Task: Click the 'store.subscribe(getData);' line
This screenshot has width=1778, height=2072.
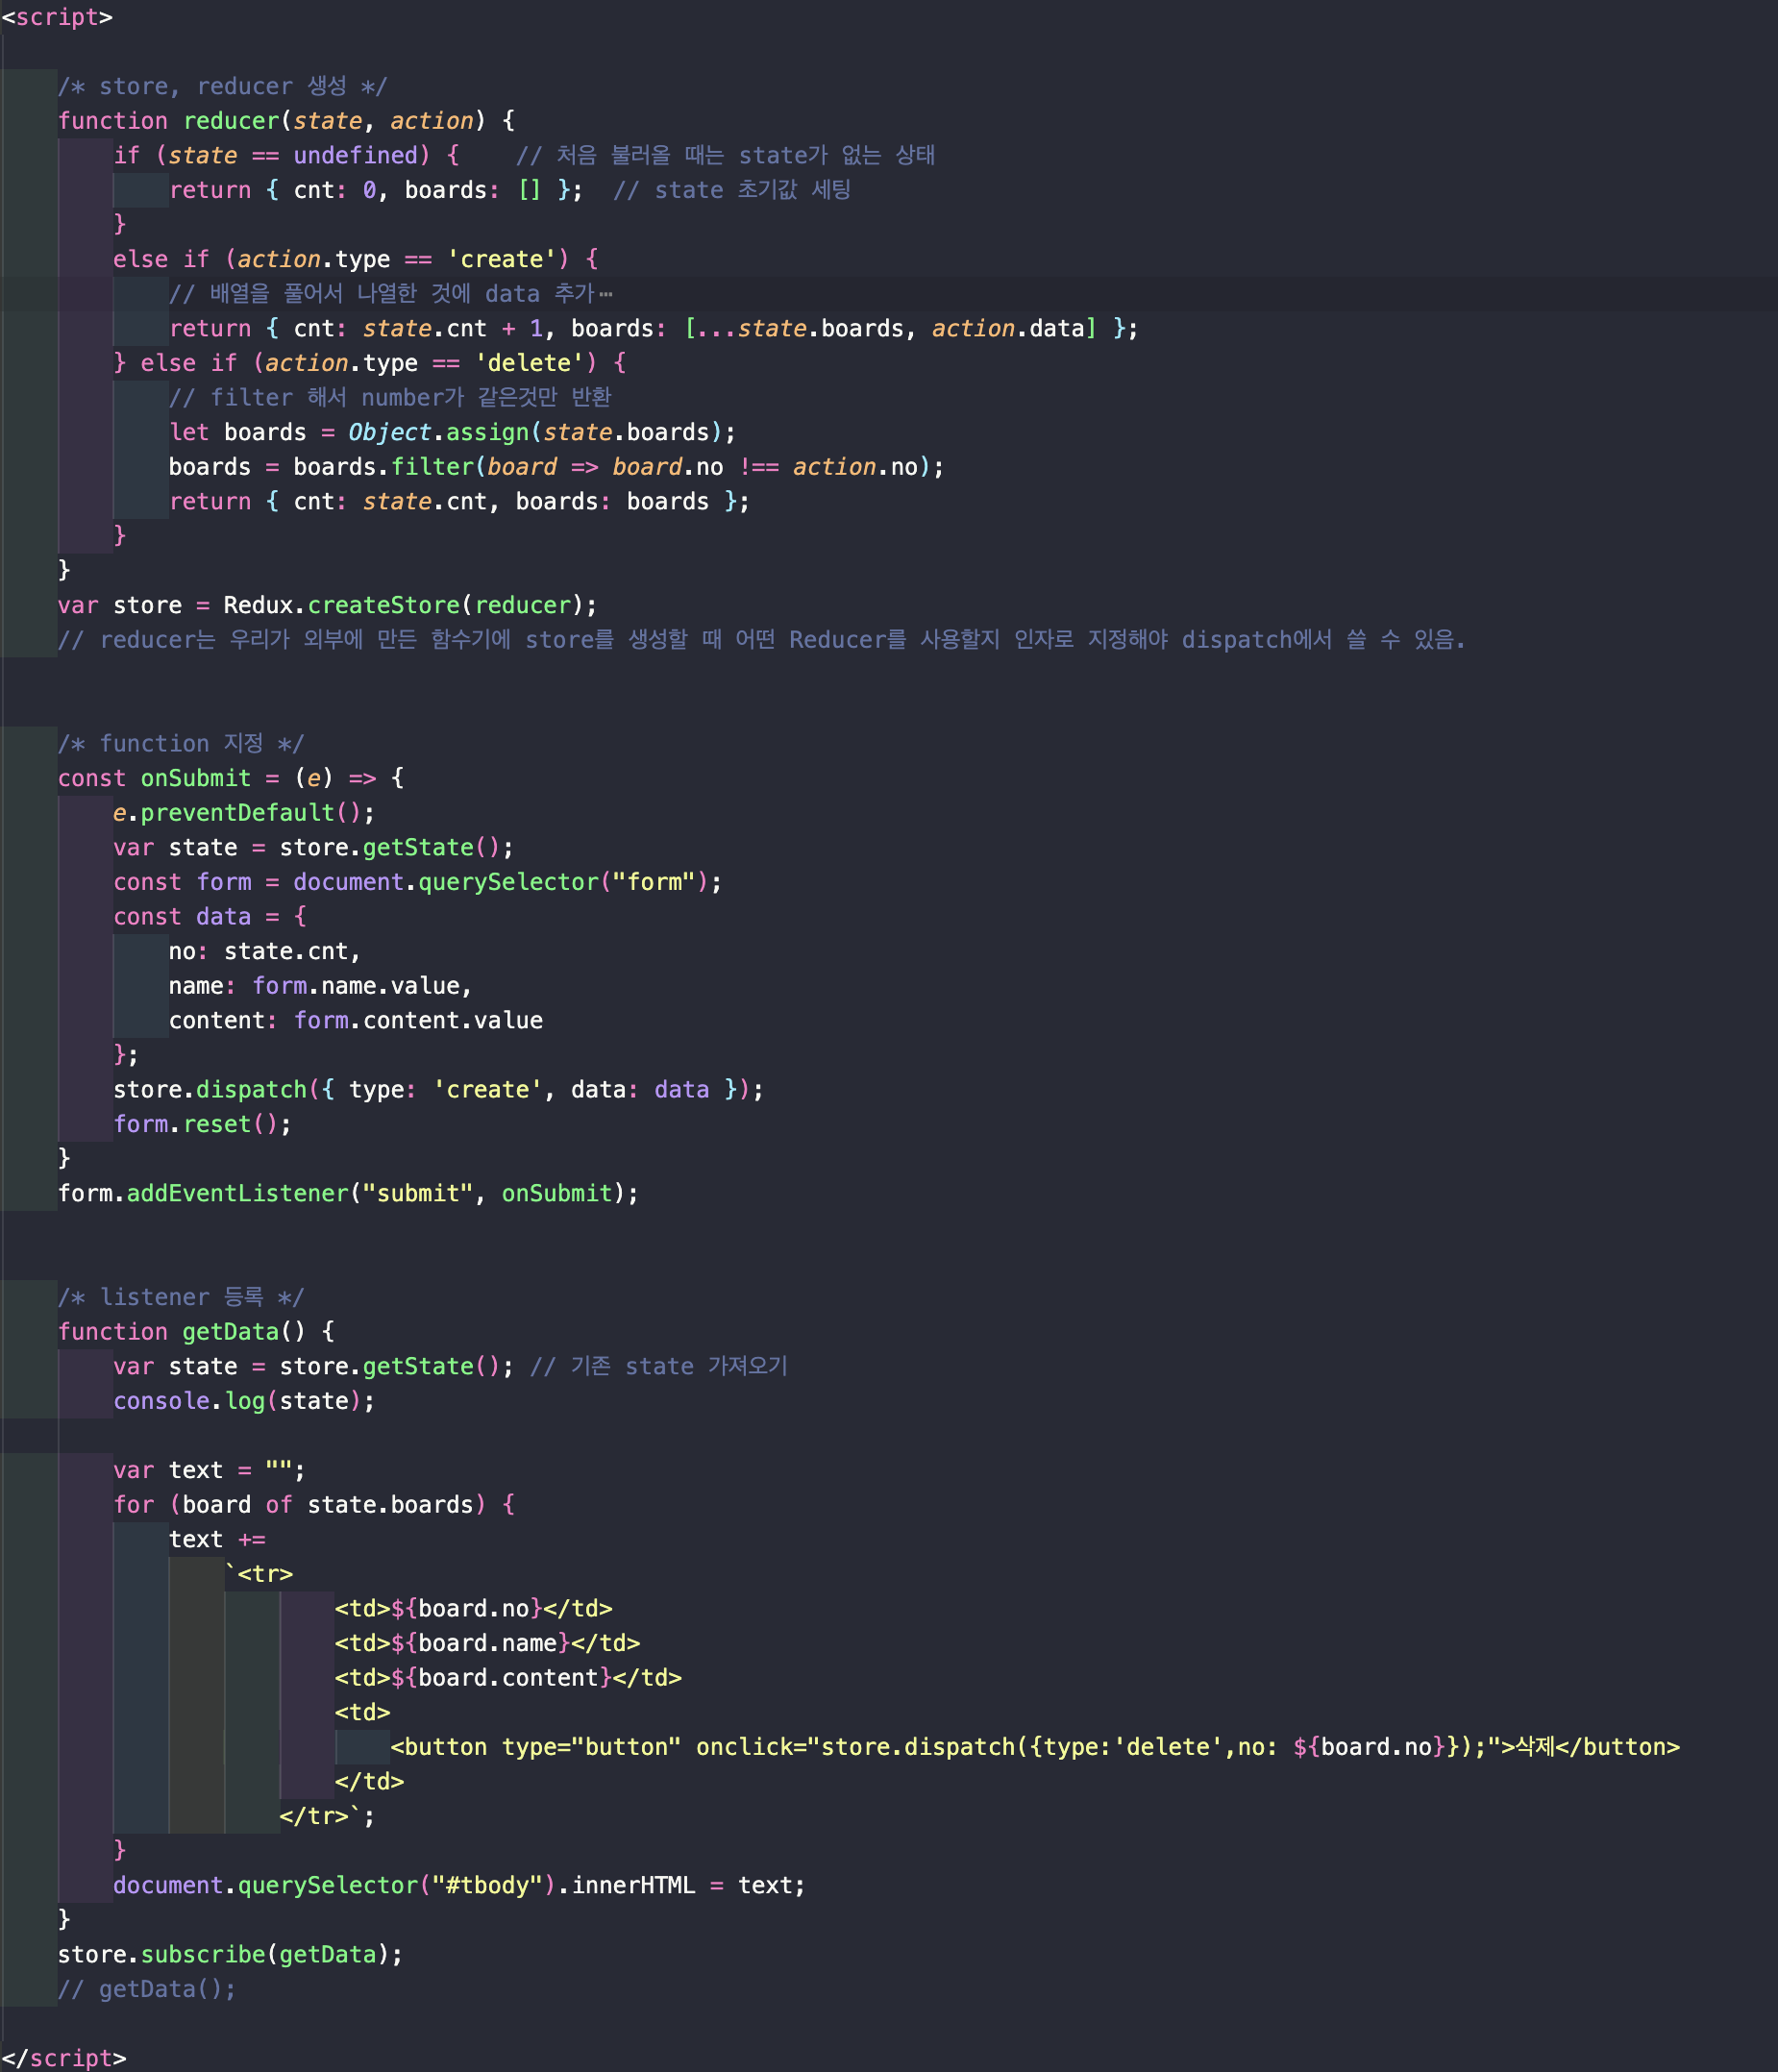Action: coord(230,1954)
